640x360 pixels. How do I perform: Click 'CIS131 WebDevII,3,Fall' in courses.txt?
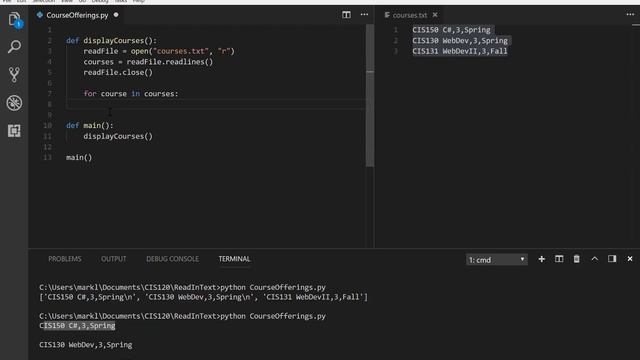[x=460, y=51]
